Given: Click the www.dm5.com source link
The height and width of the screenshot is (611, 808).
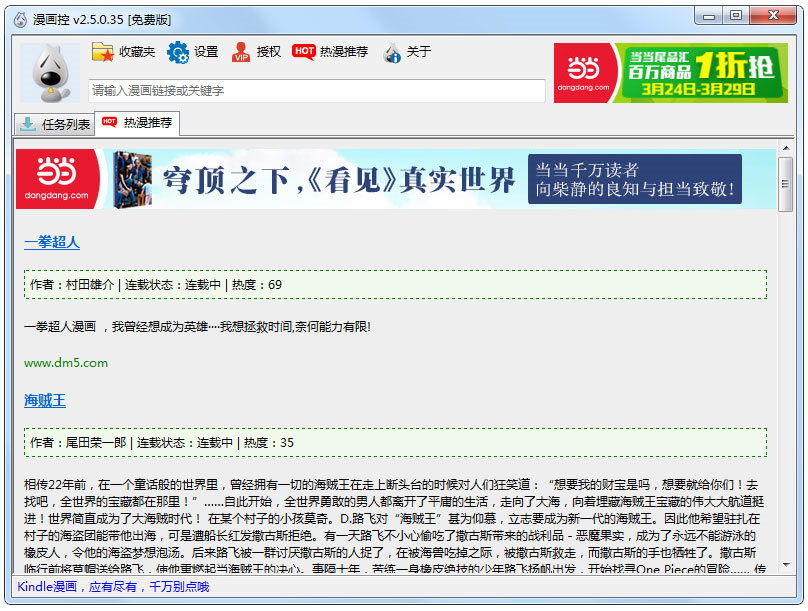Looking at the screenshot, I should [x=66, y=363].
